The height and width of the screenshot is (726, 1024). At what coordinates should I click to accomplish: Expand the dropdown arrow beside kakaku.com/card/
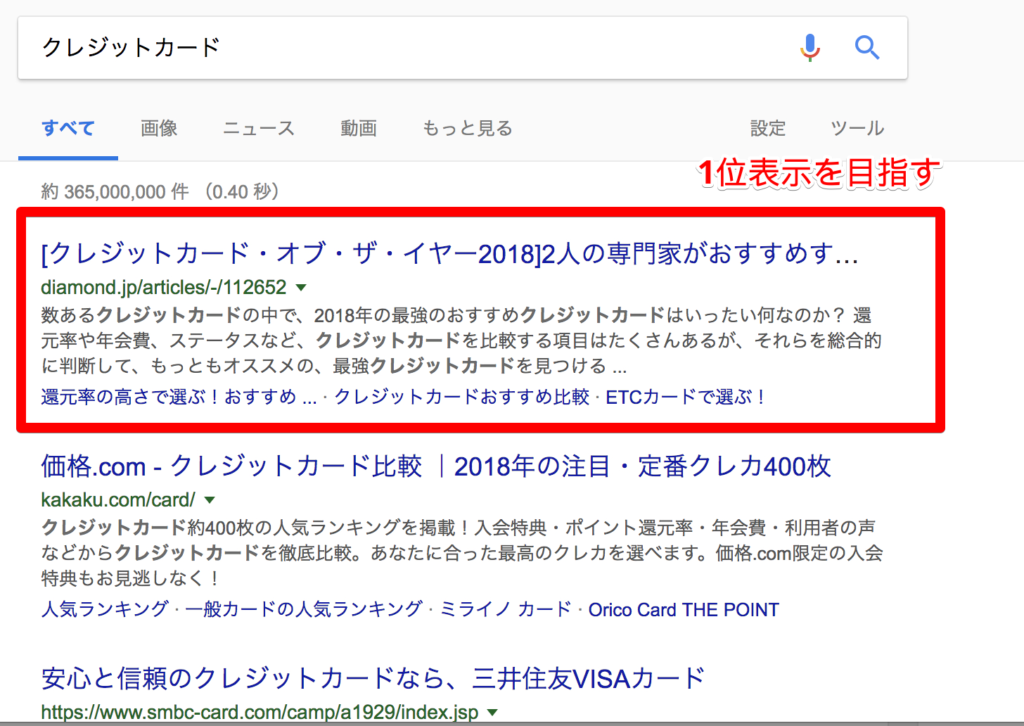click(x=210, y=500)
